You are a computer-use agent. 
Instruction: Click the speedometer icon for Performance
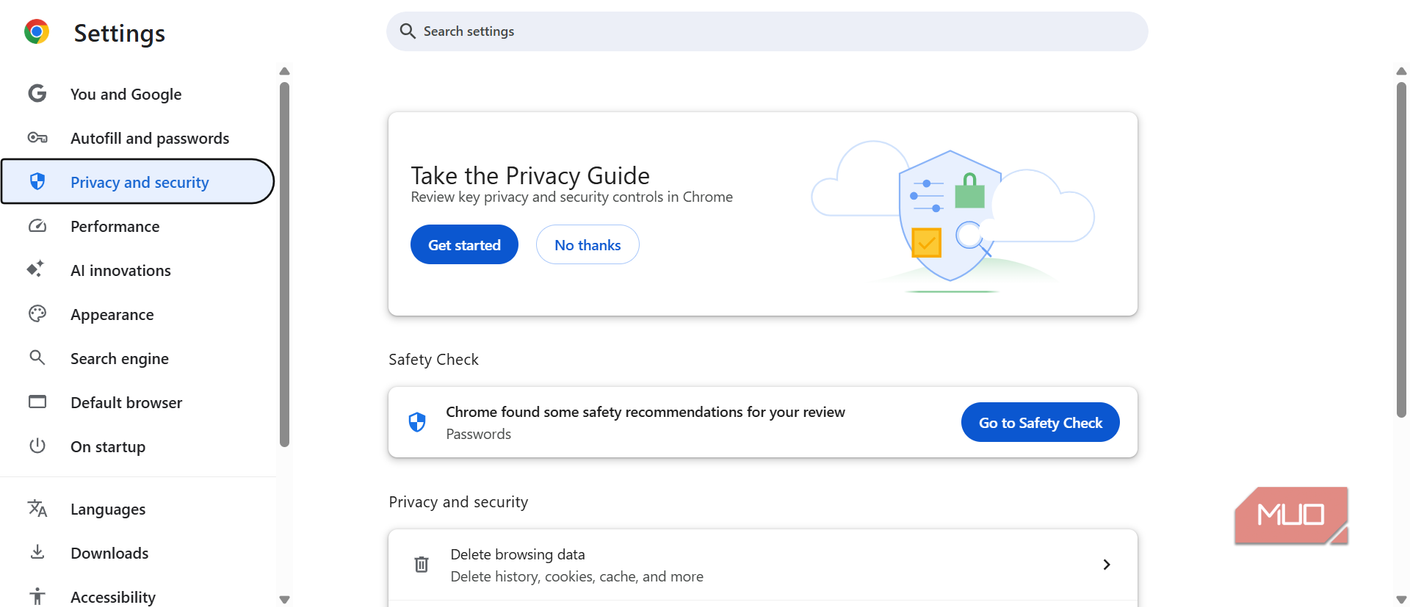tap(37, 225)
